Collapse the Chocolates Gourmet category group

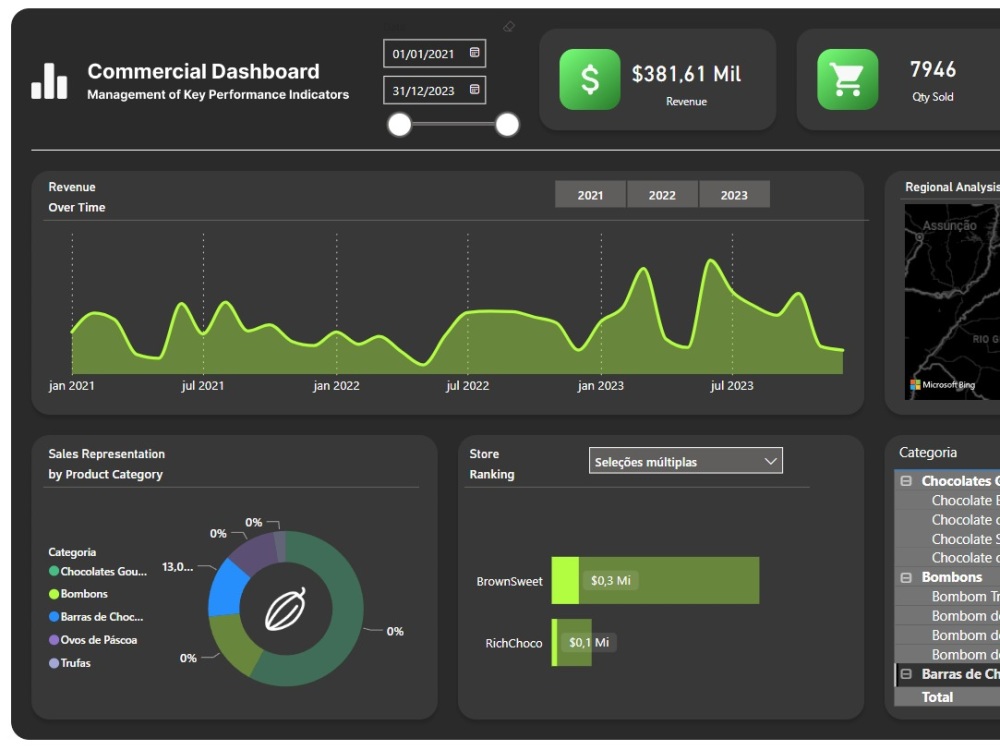[x=905, y=481]
